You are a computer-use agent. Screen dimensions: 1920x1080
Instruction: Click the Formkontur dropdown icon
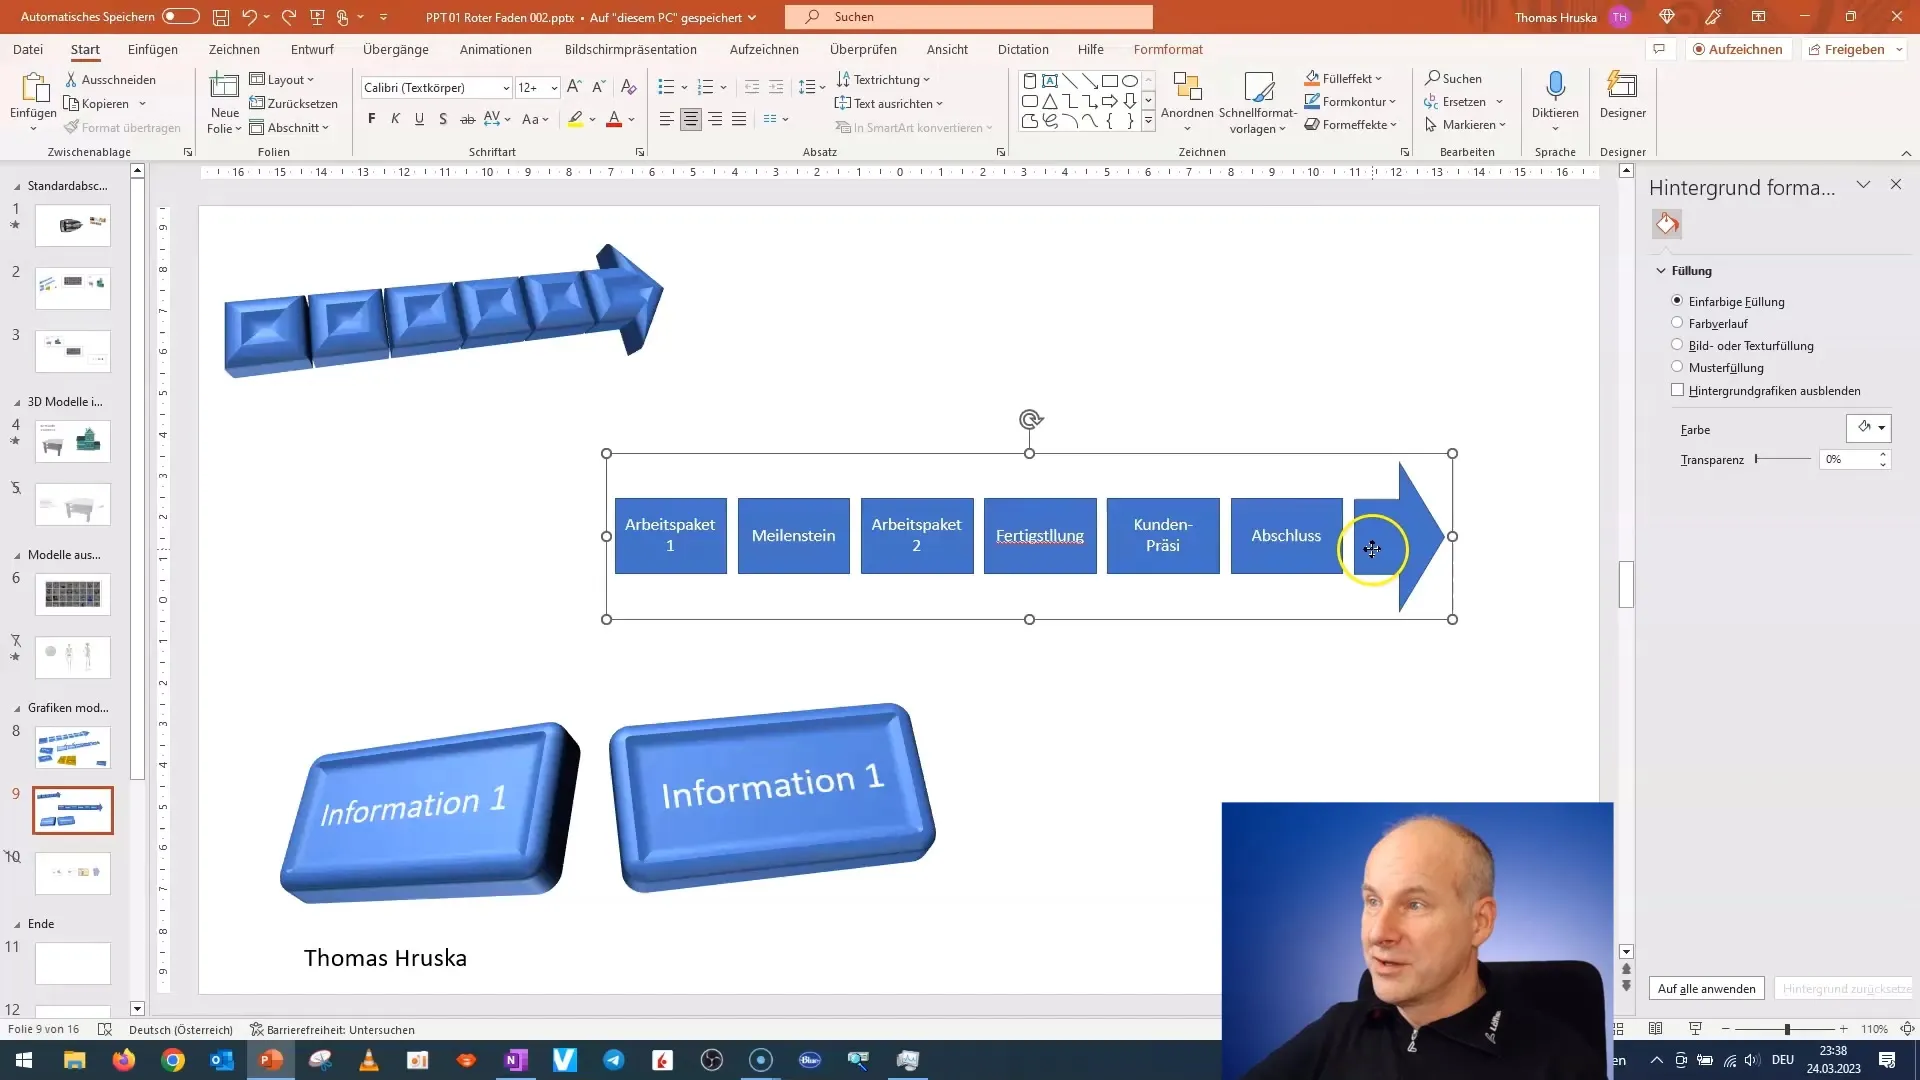1393,102
